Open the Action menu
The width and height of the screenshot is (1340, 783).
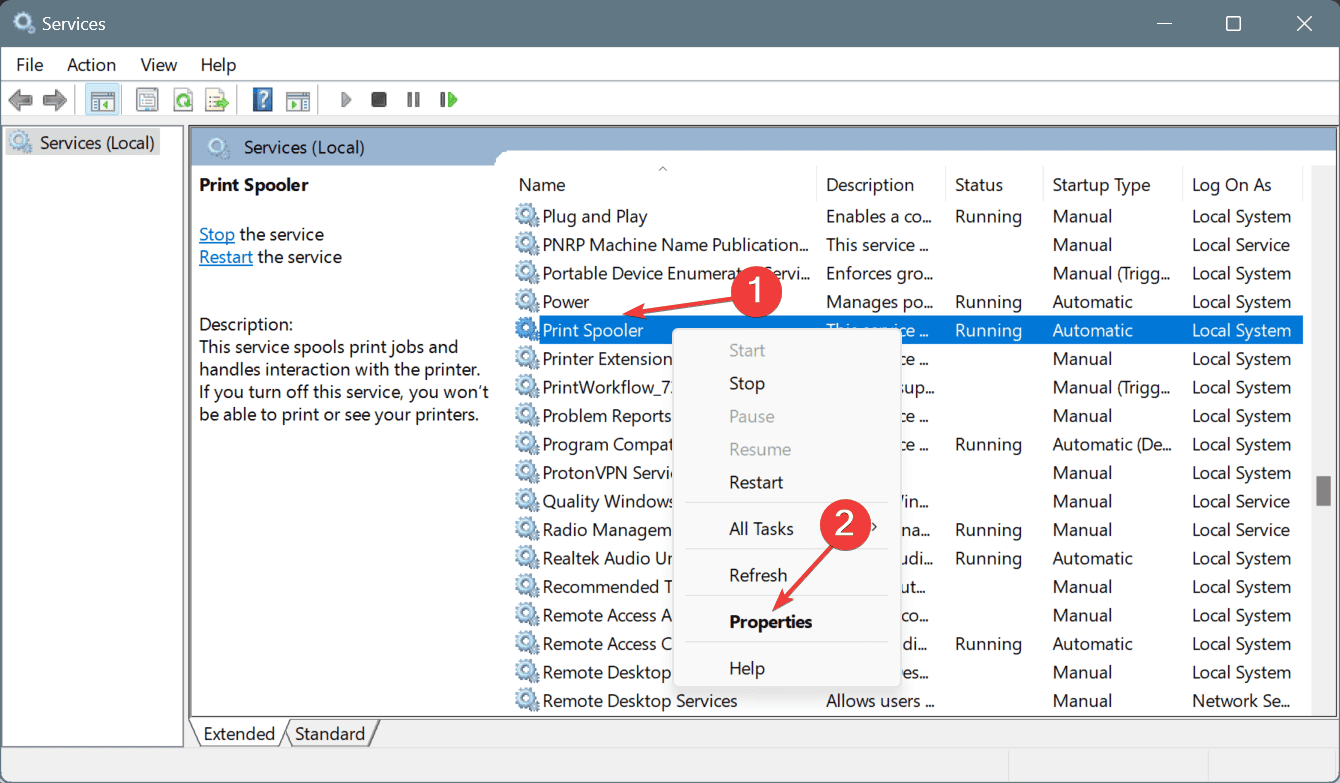point(91,65)
